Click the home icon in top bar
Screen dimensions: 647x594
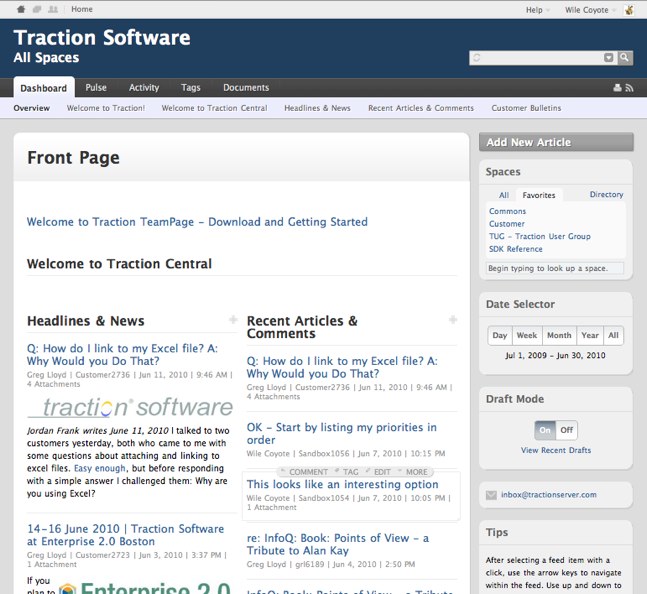(x=21, y=9)
